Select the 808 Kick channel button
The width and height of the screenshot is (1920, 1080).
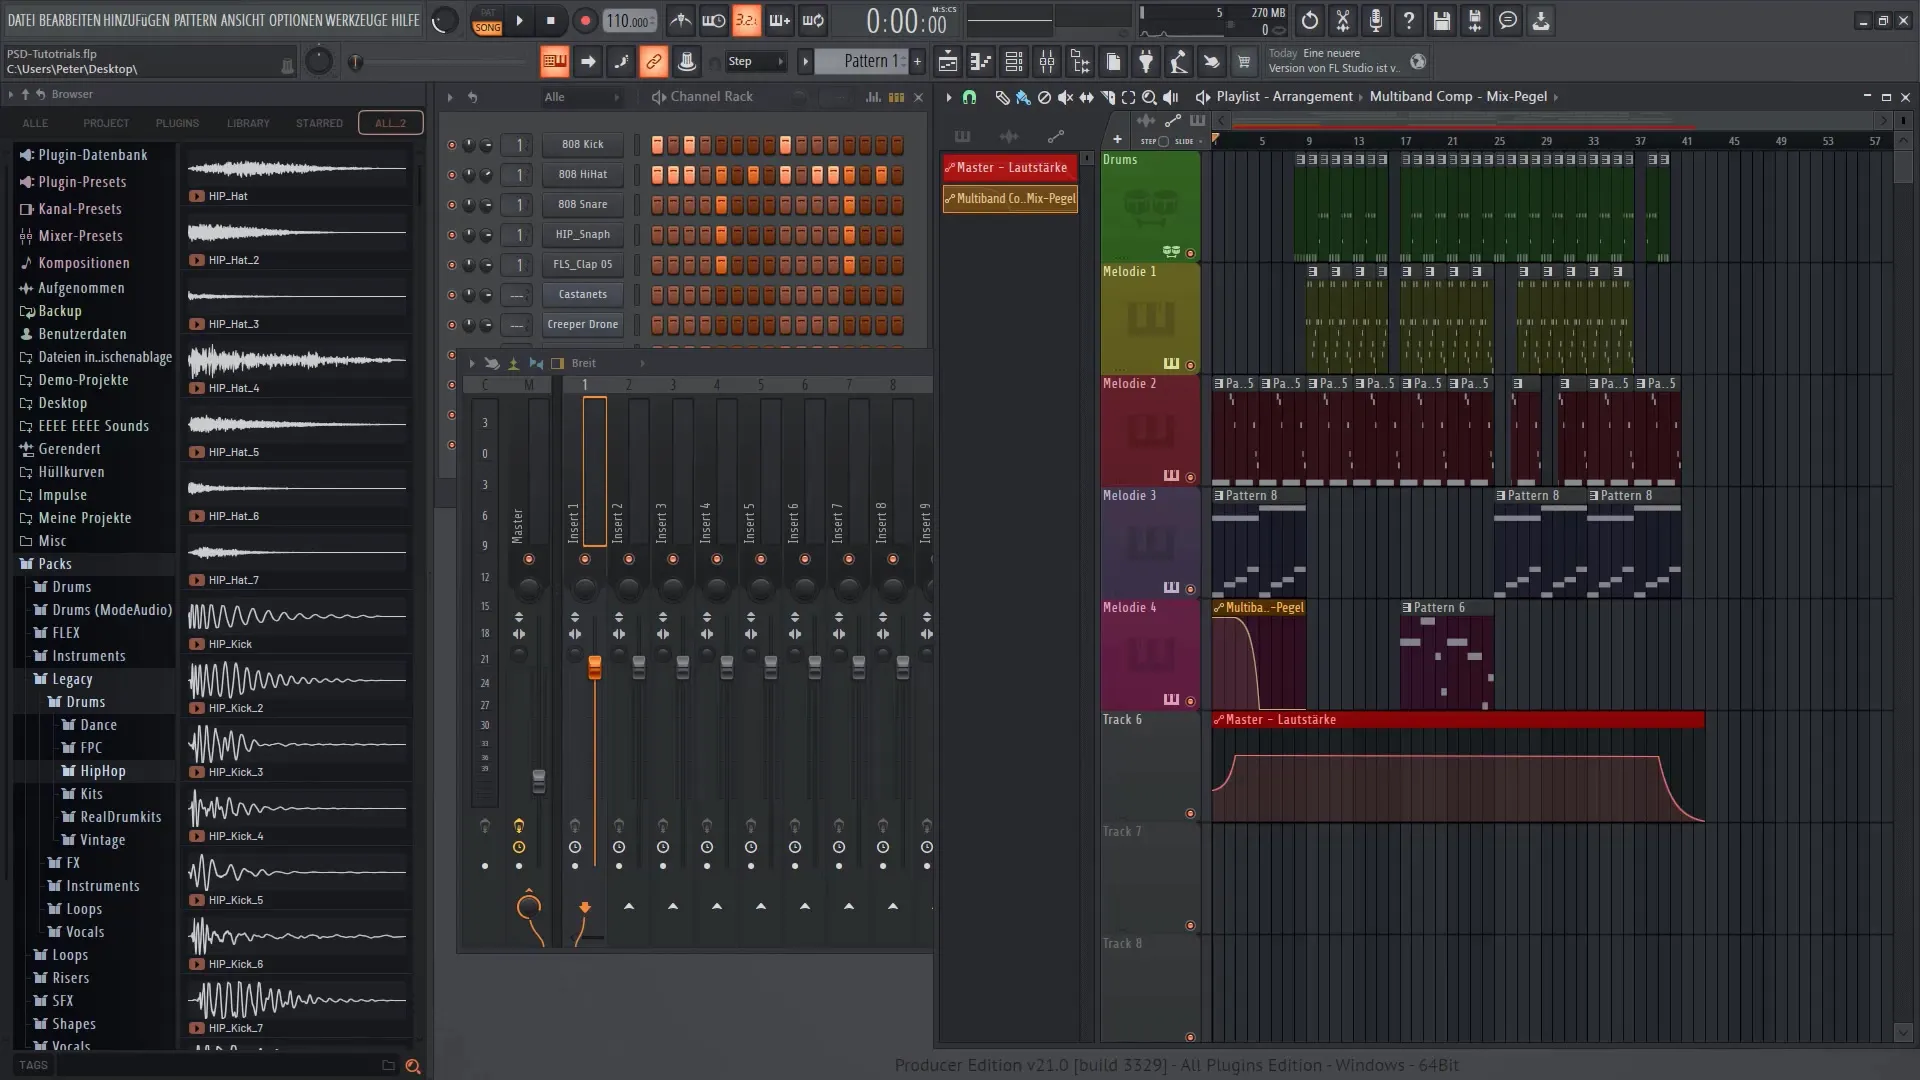(583, 145)
